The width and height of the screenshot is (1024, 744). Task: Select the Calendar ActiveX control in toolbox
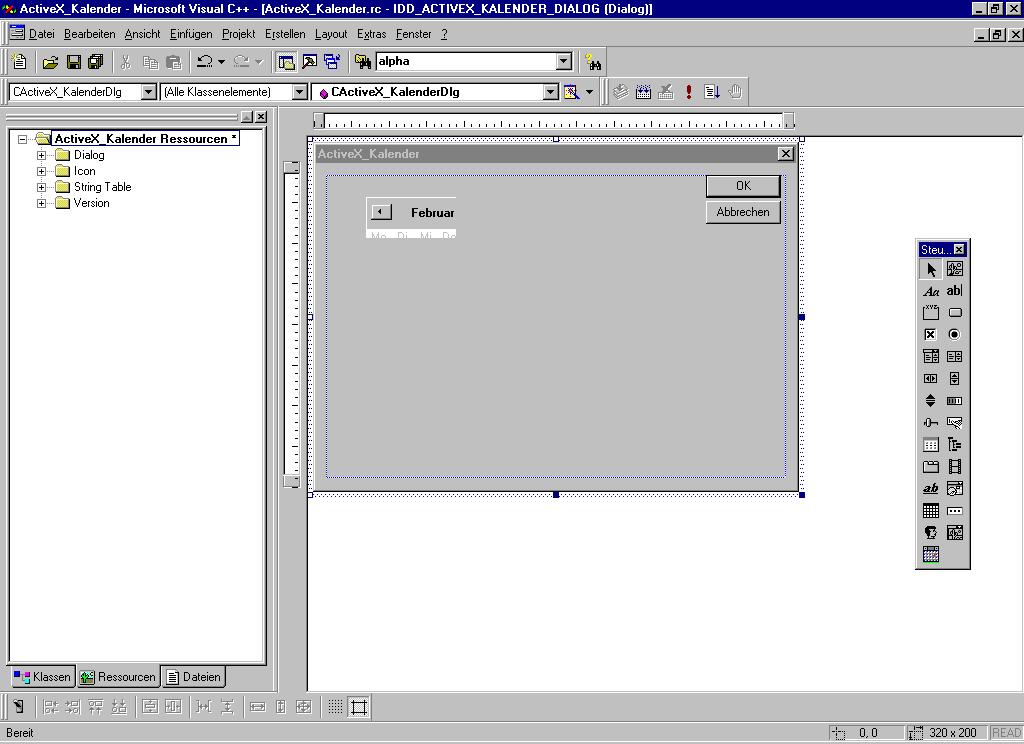(x=931, y=555)
